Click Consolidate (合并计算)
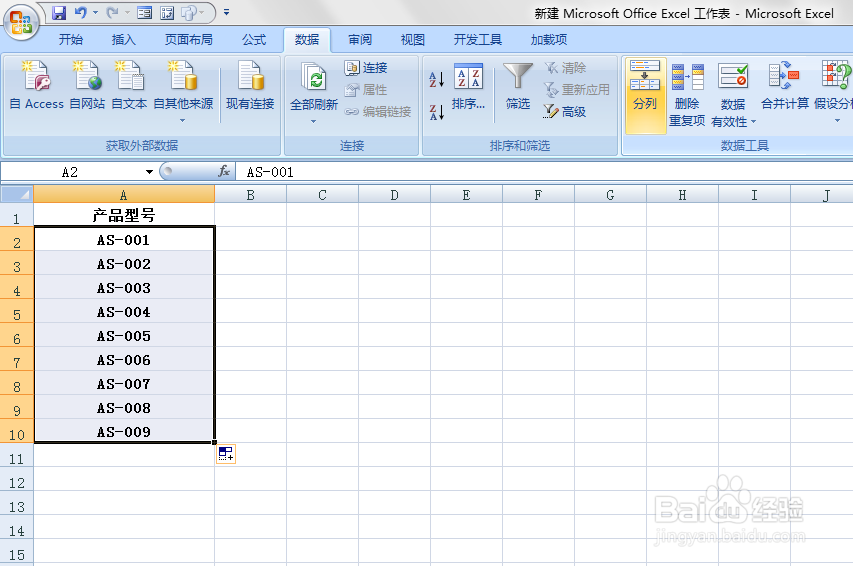 784,86
